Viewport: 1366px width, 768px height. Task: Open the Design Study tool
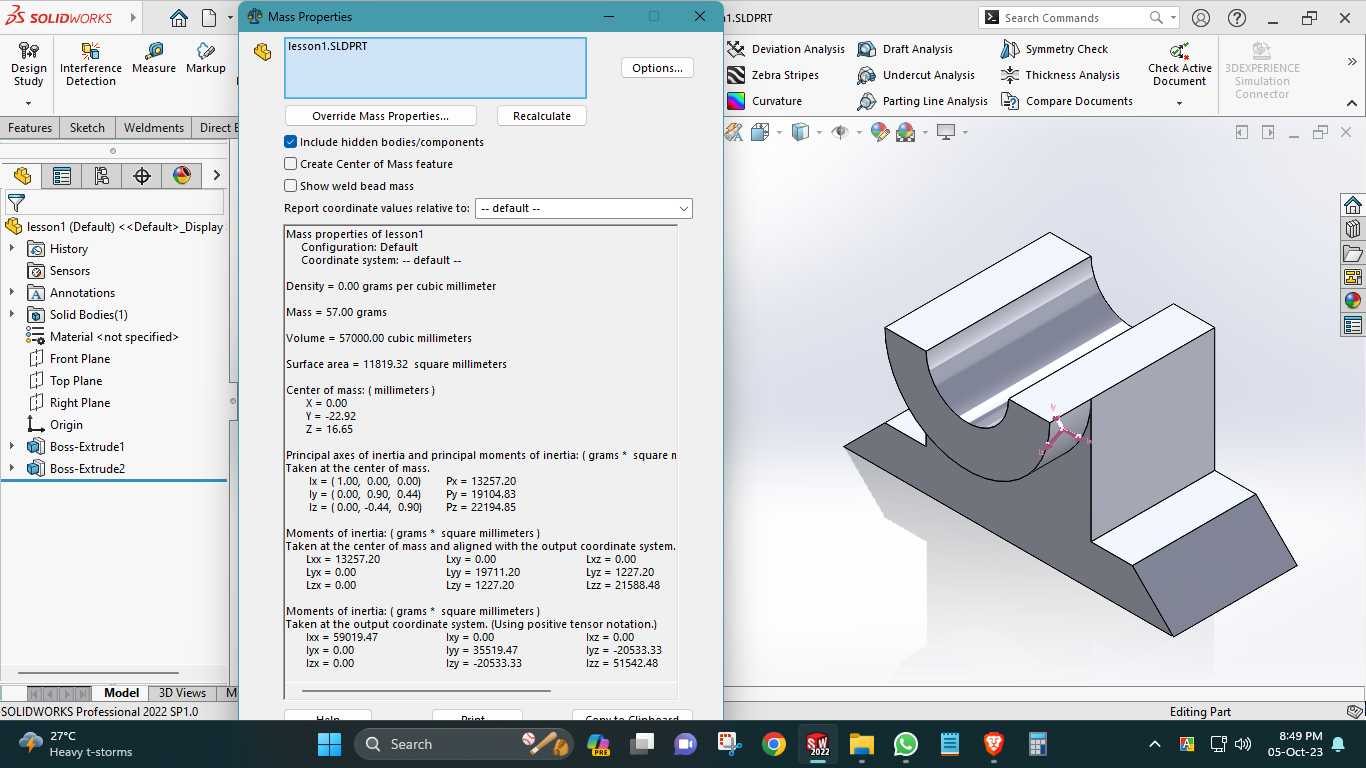(x=28, y=64)
